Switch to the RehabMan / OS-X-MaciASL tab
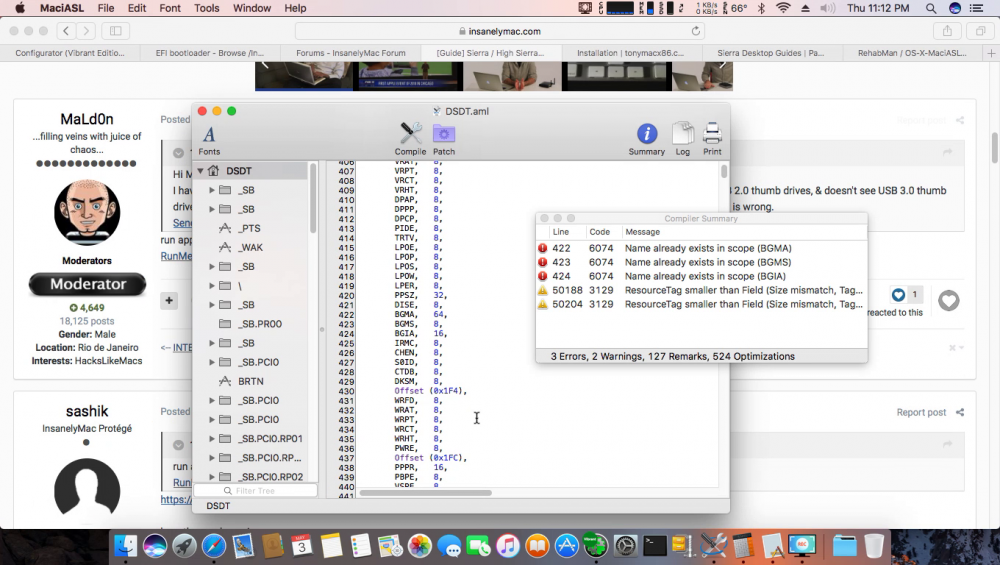1000x565 pixels. 912,53
